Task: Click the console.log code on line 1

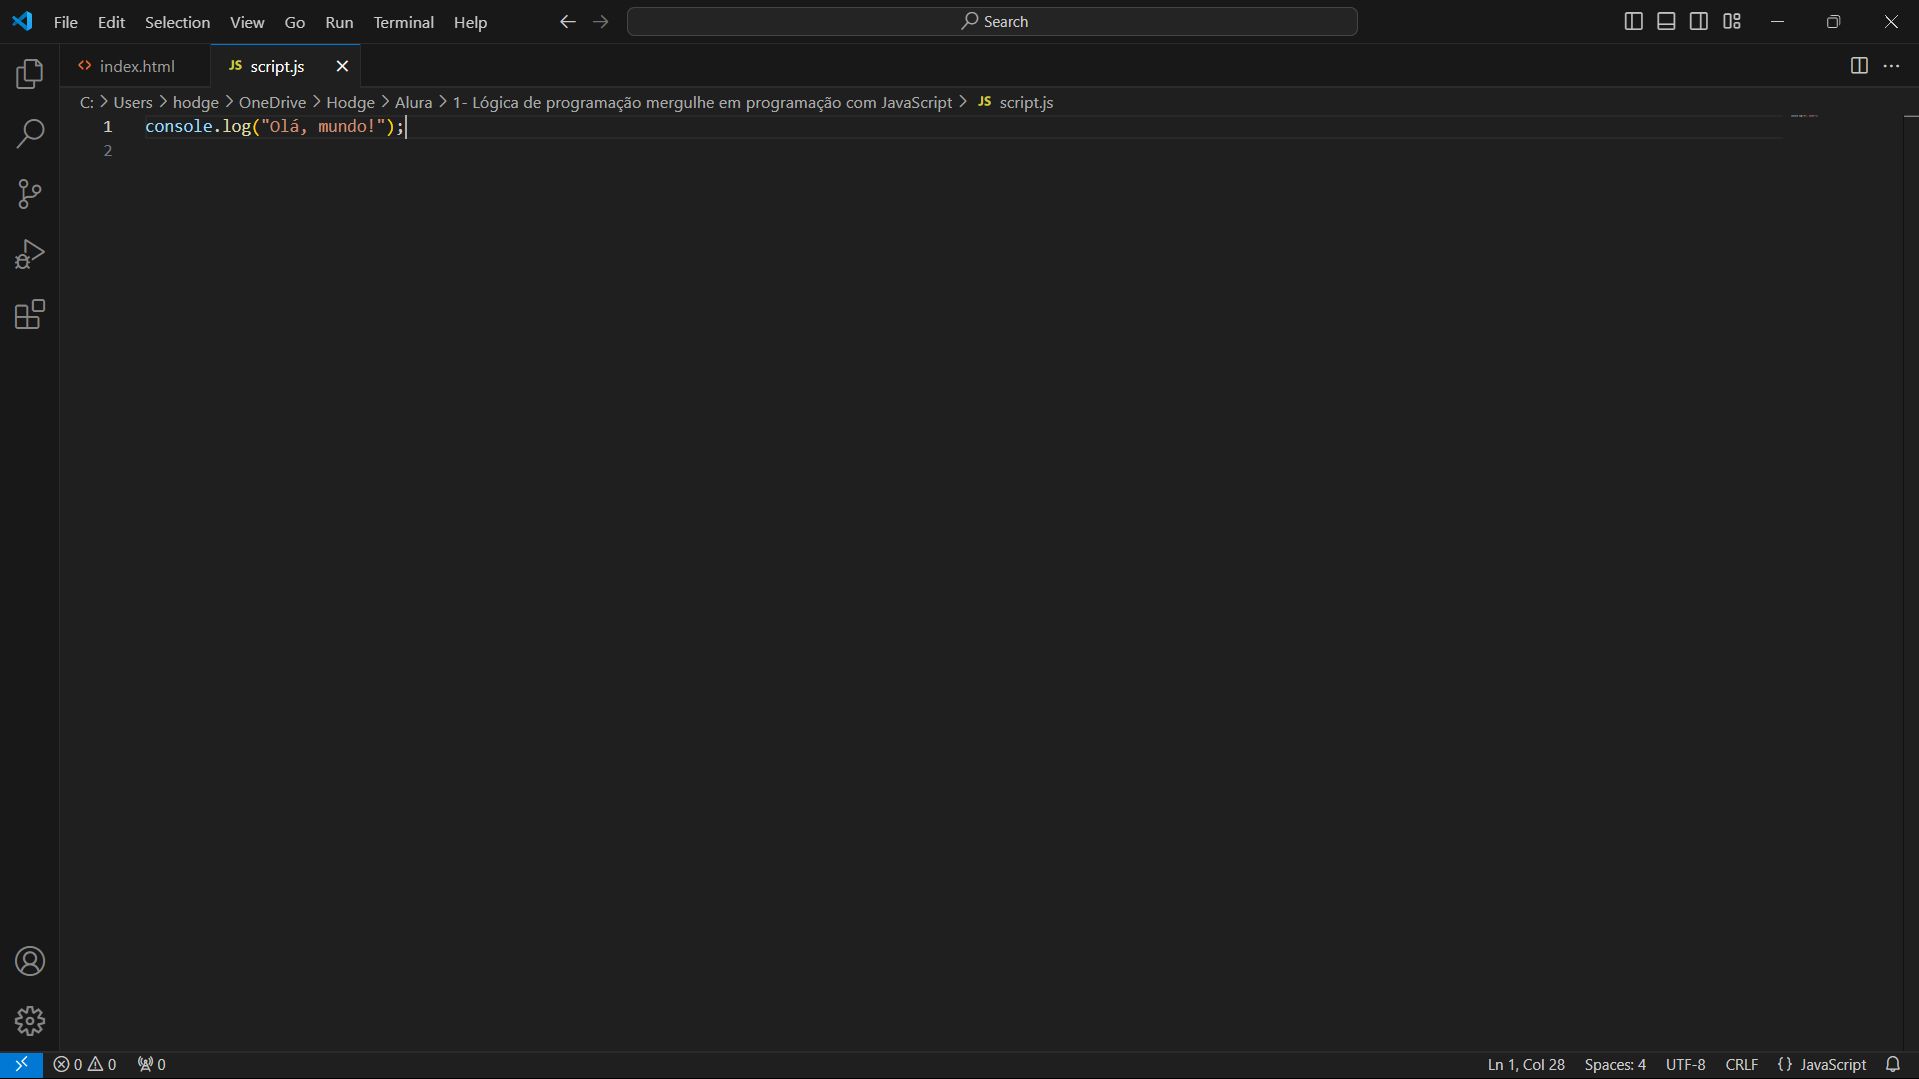Action: [274, 127]
